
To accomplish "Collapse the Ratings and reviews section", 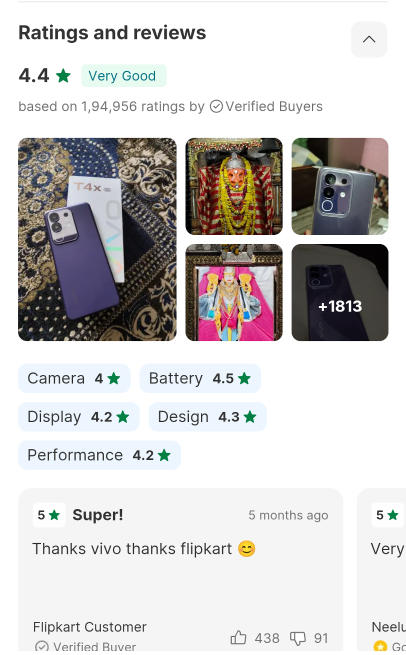I will pyautogui.click(x=369, y=40).
